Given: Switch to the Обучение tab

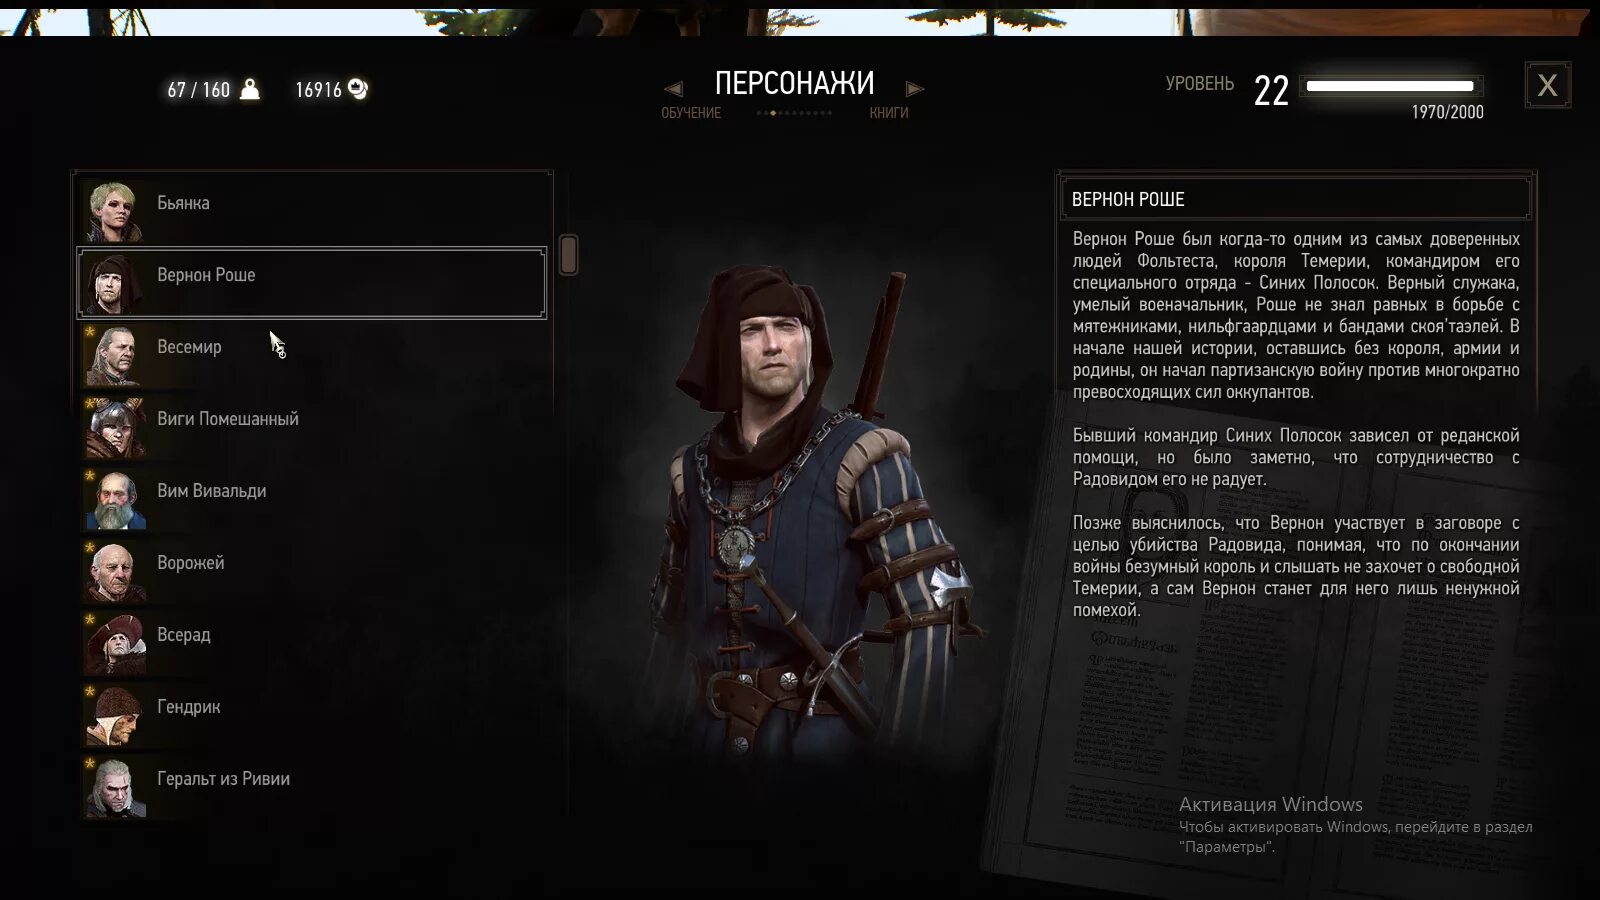Looking at the screenshot, I should (691, 113).
